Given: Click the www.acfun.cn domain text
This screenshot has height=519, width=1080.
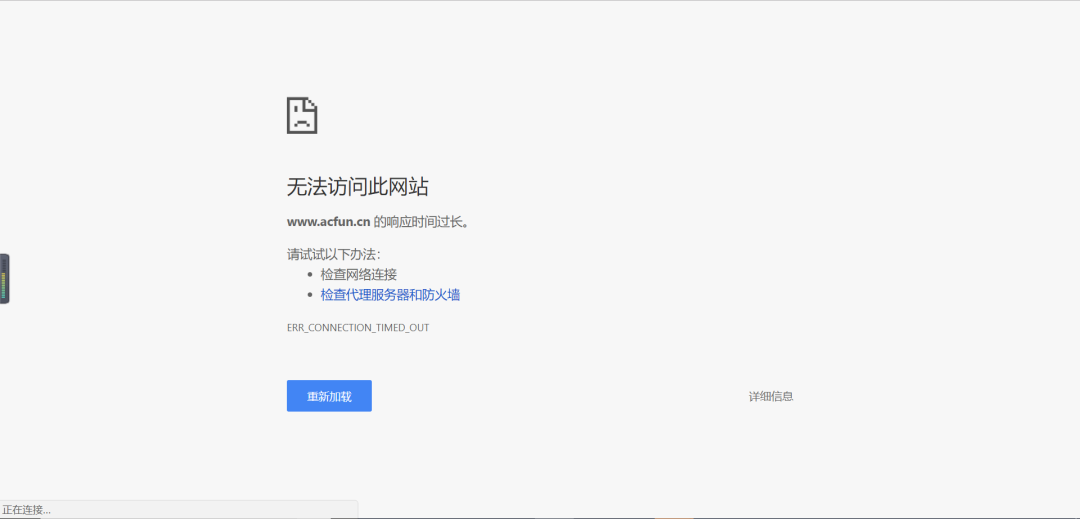Looking at the screenshot, I should click(329, 222).
